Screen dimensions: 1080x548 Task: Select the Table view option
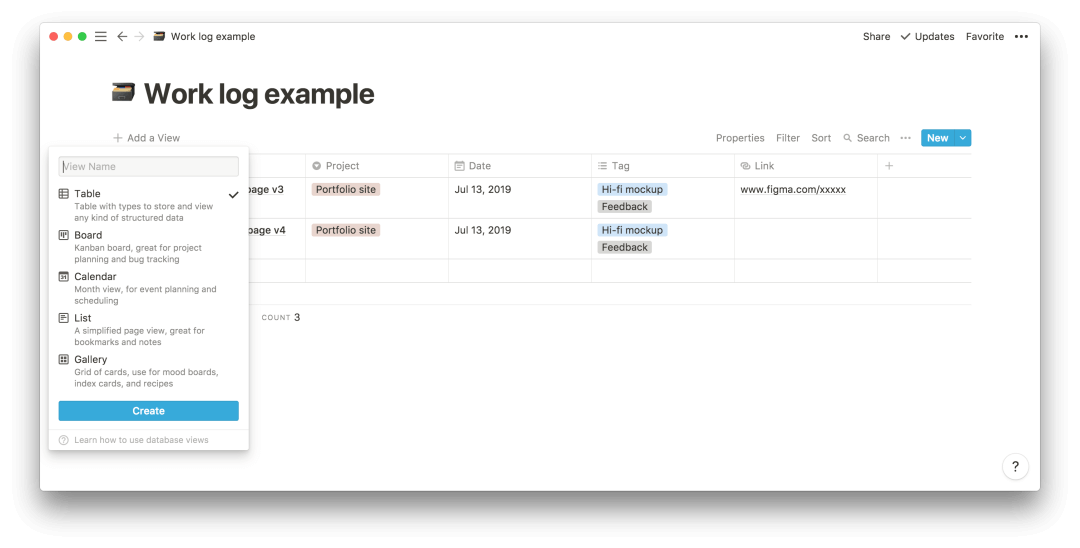(x=148, y=205)
